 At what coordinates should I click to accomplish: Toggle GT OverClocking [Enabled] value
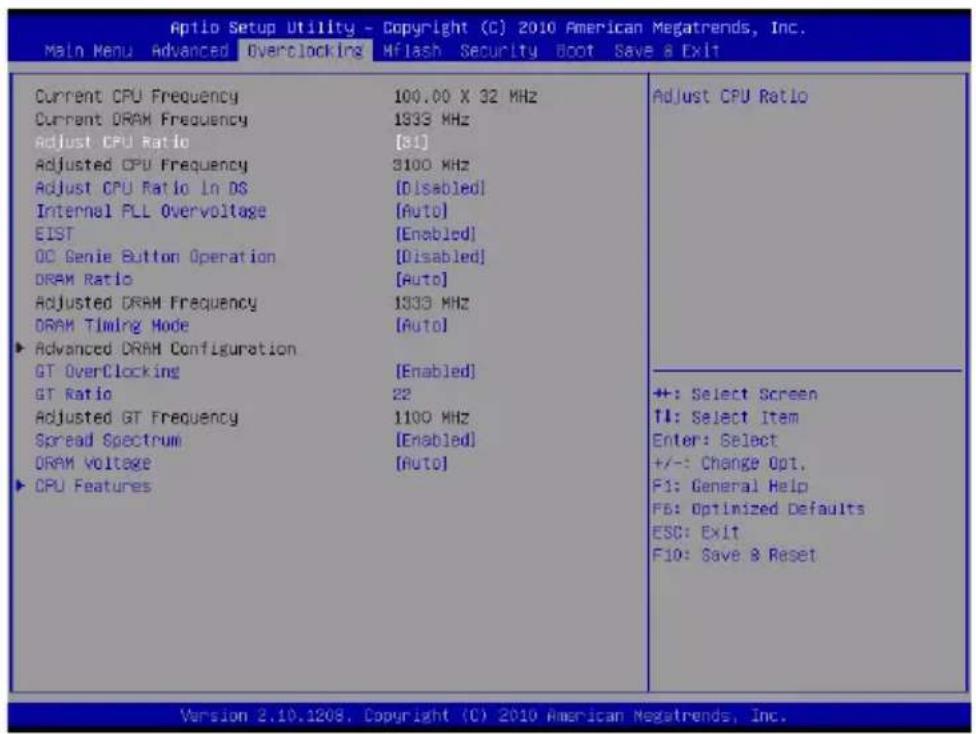[x=436, y=372]
